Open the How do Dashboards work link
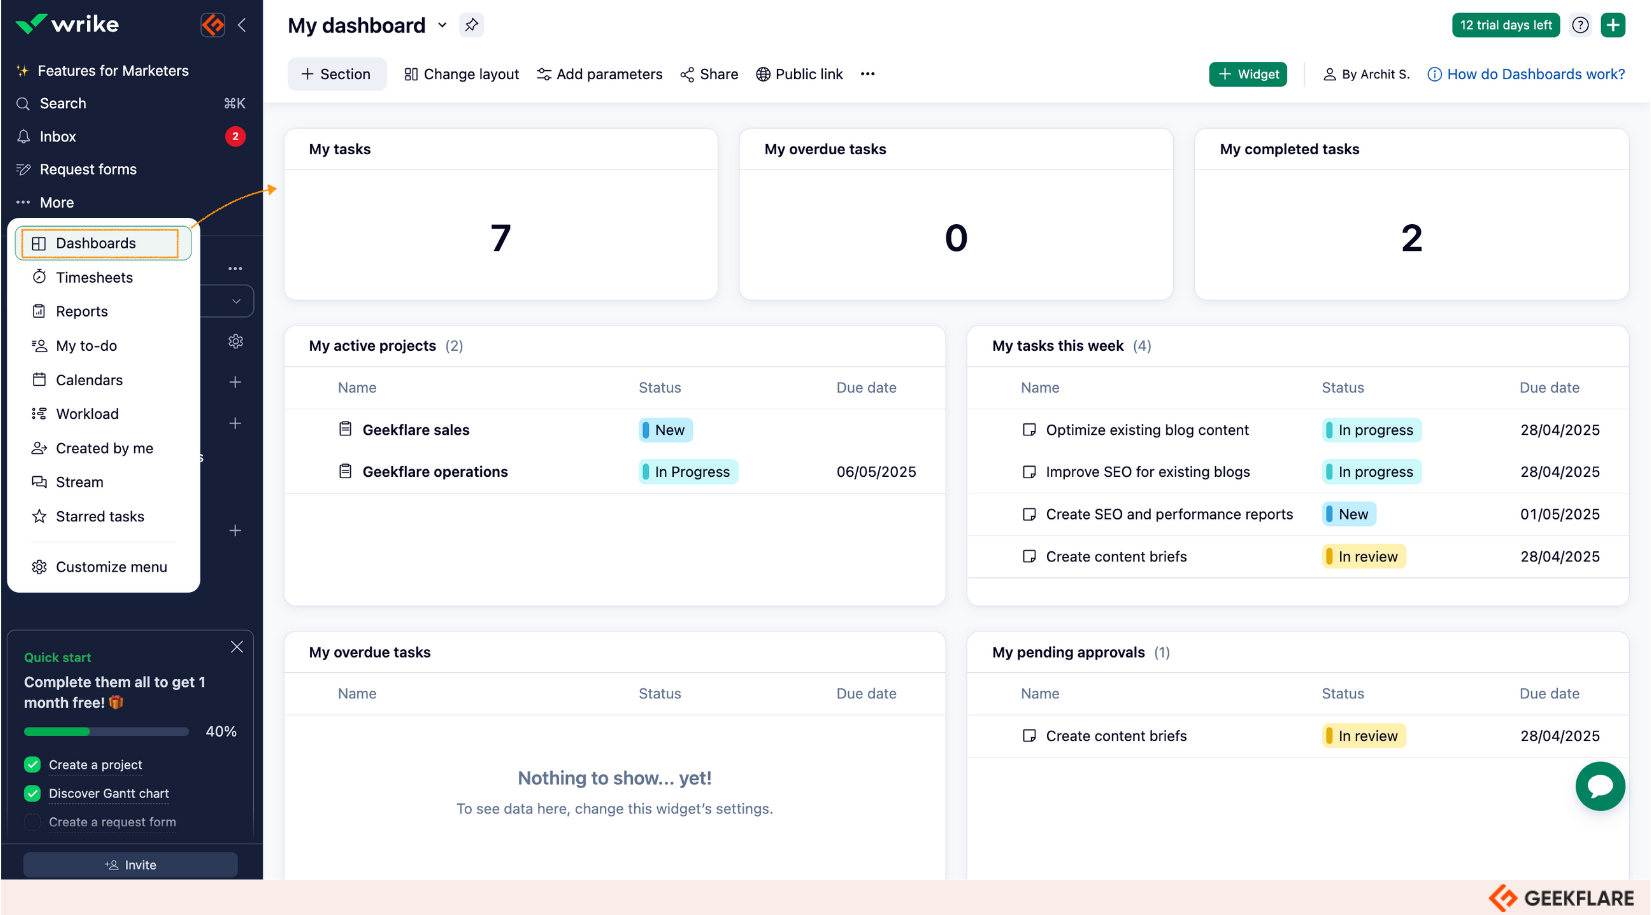Viewport: 1651px width, 915px height. coord(1535,74)
